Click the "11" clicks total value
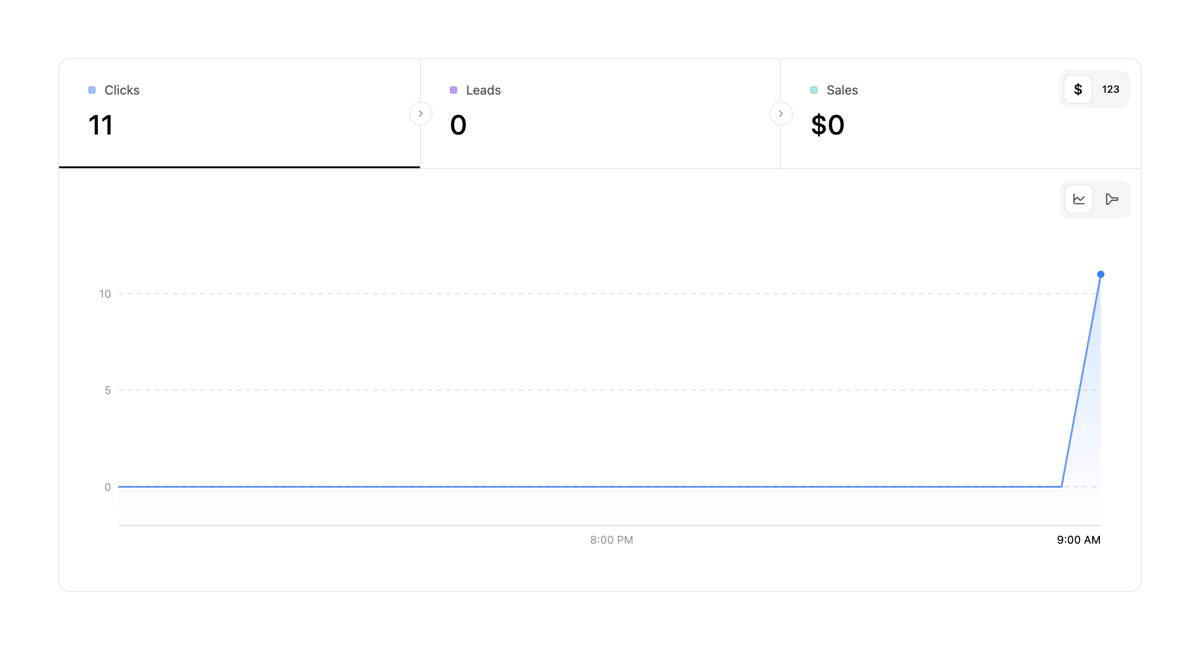1200x650 pixels. pyautogui.click(x=102, y=125)
